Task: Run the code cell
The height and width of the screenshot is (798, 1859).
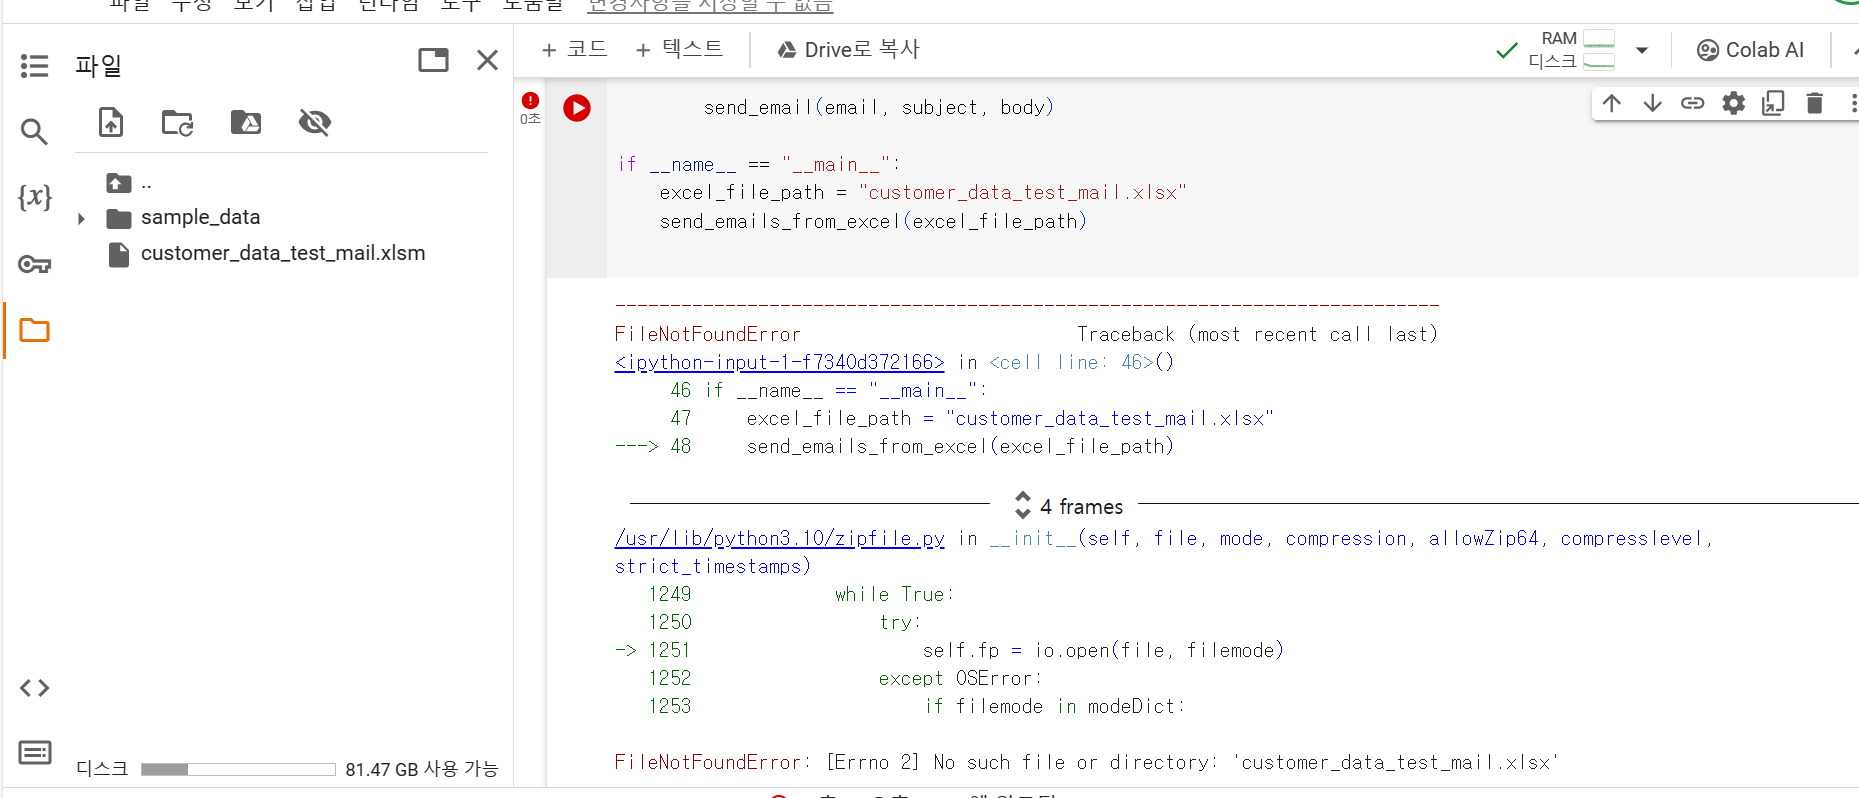Action: (577, 108)
